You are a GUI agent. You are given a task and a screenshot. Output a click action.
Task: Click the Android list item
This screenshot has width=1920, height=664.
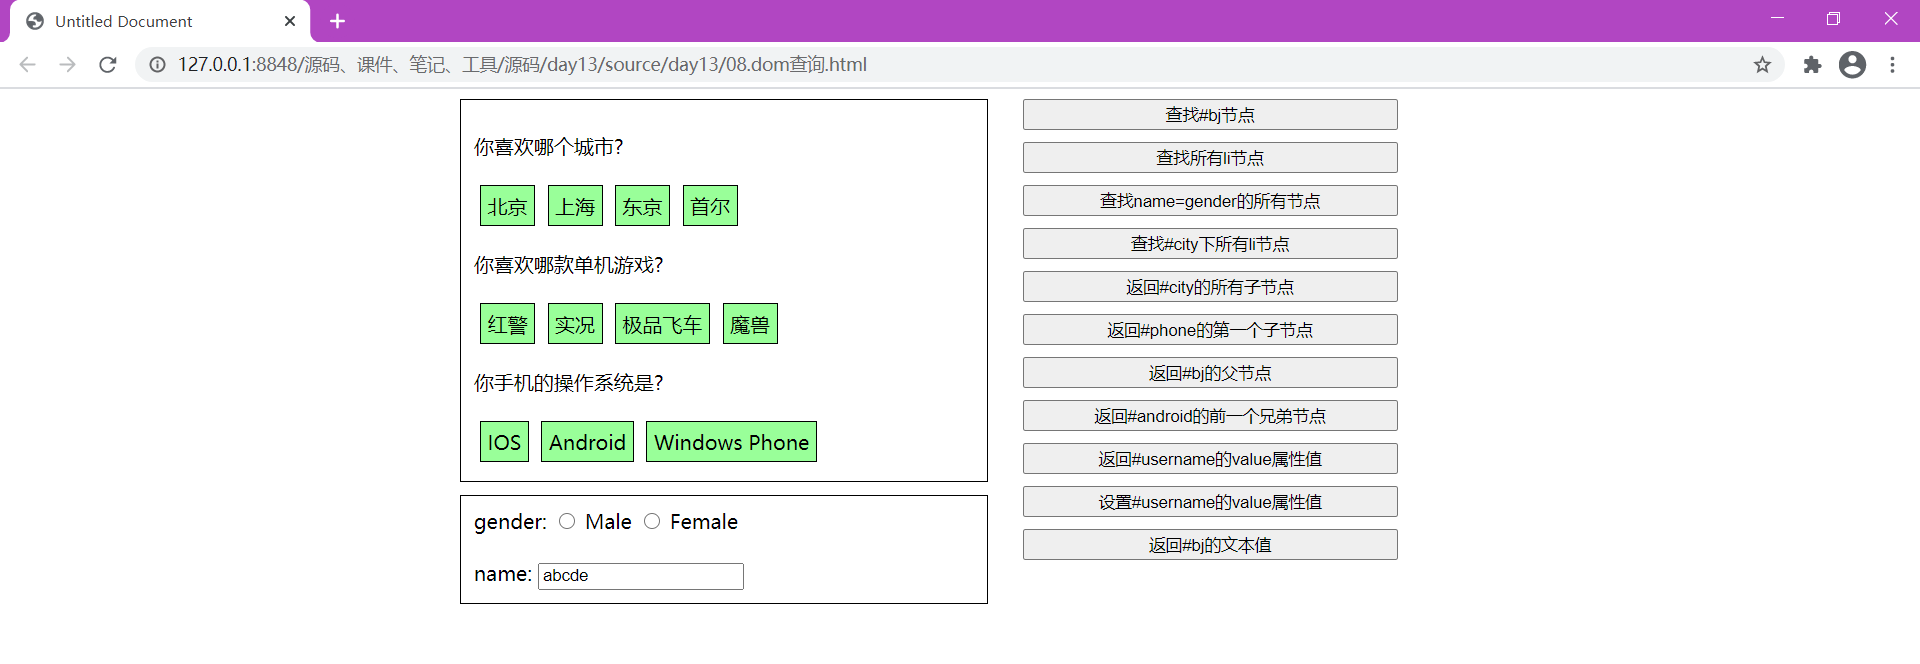[x=587, y=442]
